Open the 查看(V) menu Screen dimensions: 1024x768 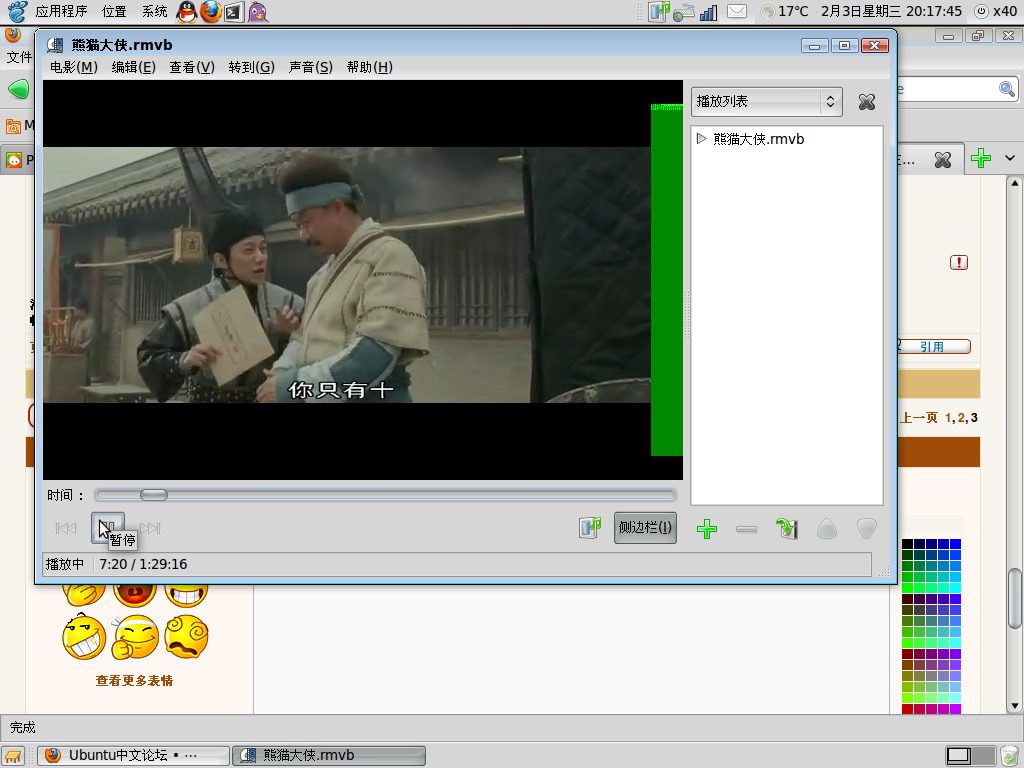pyautogui.click(x=192, y=67)
